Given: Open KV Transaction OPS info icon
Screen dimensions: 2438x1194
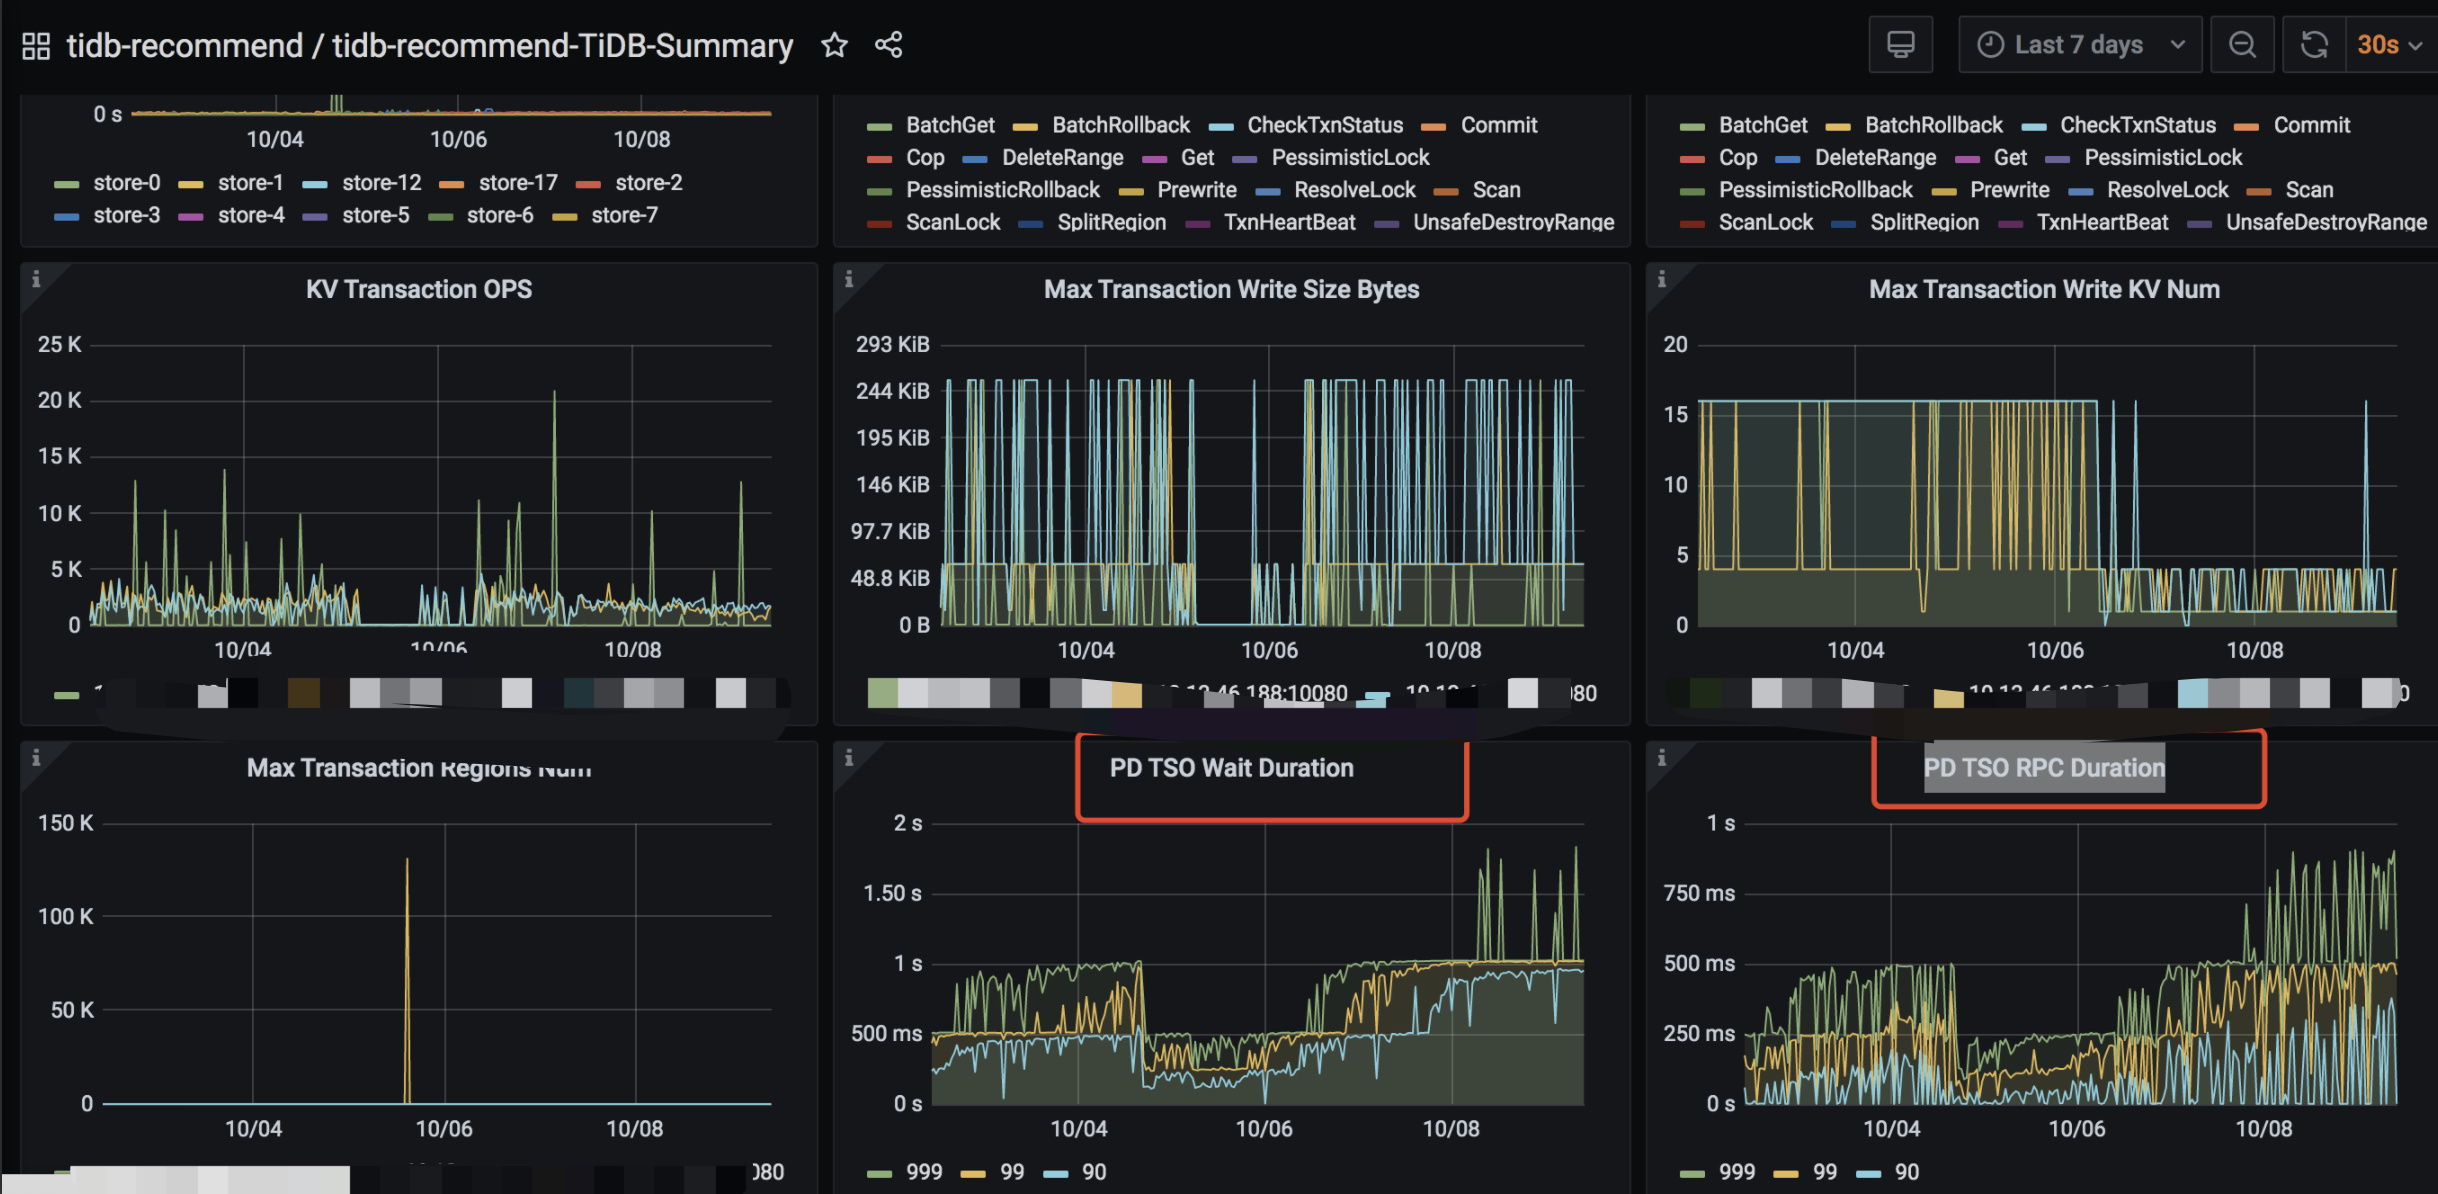Looking at the screenshot, I should click(x=36, y=280).
